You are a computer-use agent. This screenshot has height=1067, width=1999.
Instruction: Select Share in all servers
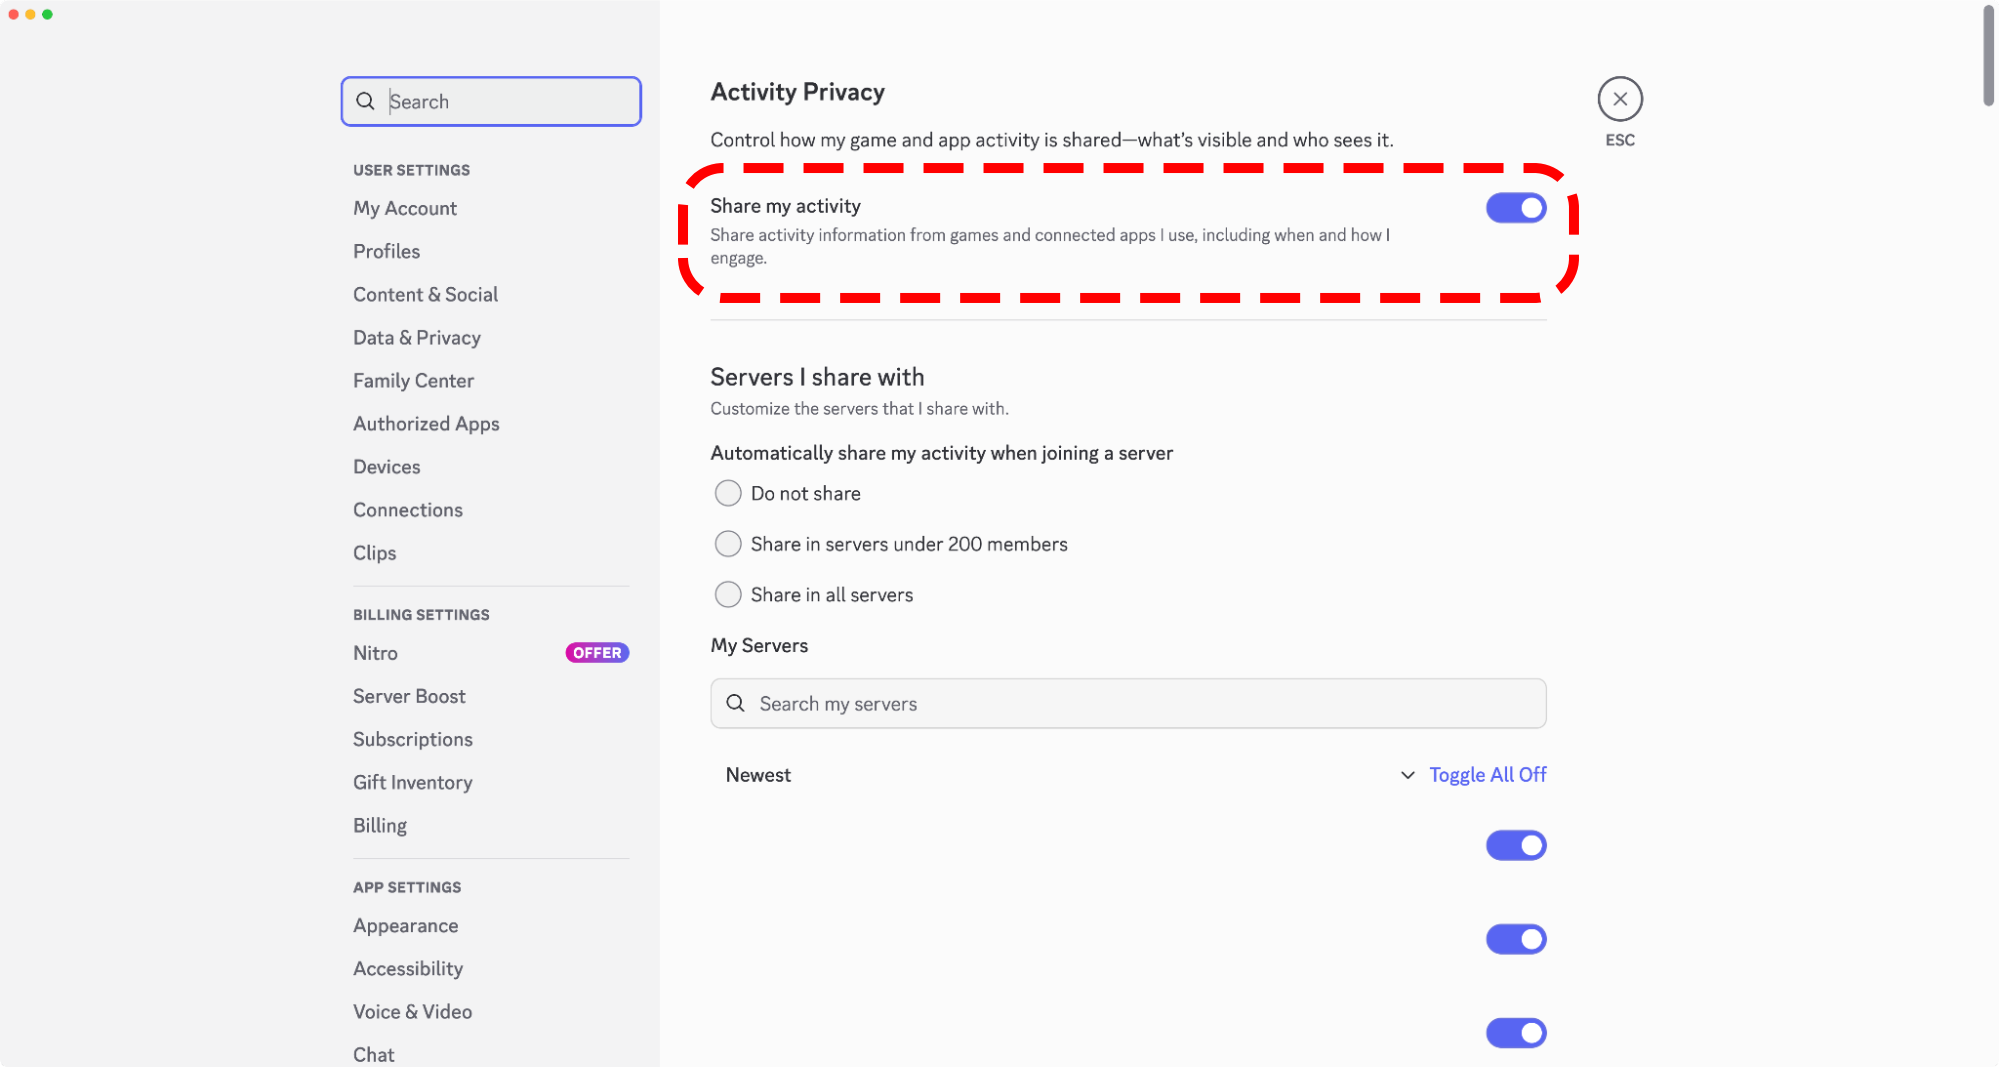click(728, 594)
